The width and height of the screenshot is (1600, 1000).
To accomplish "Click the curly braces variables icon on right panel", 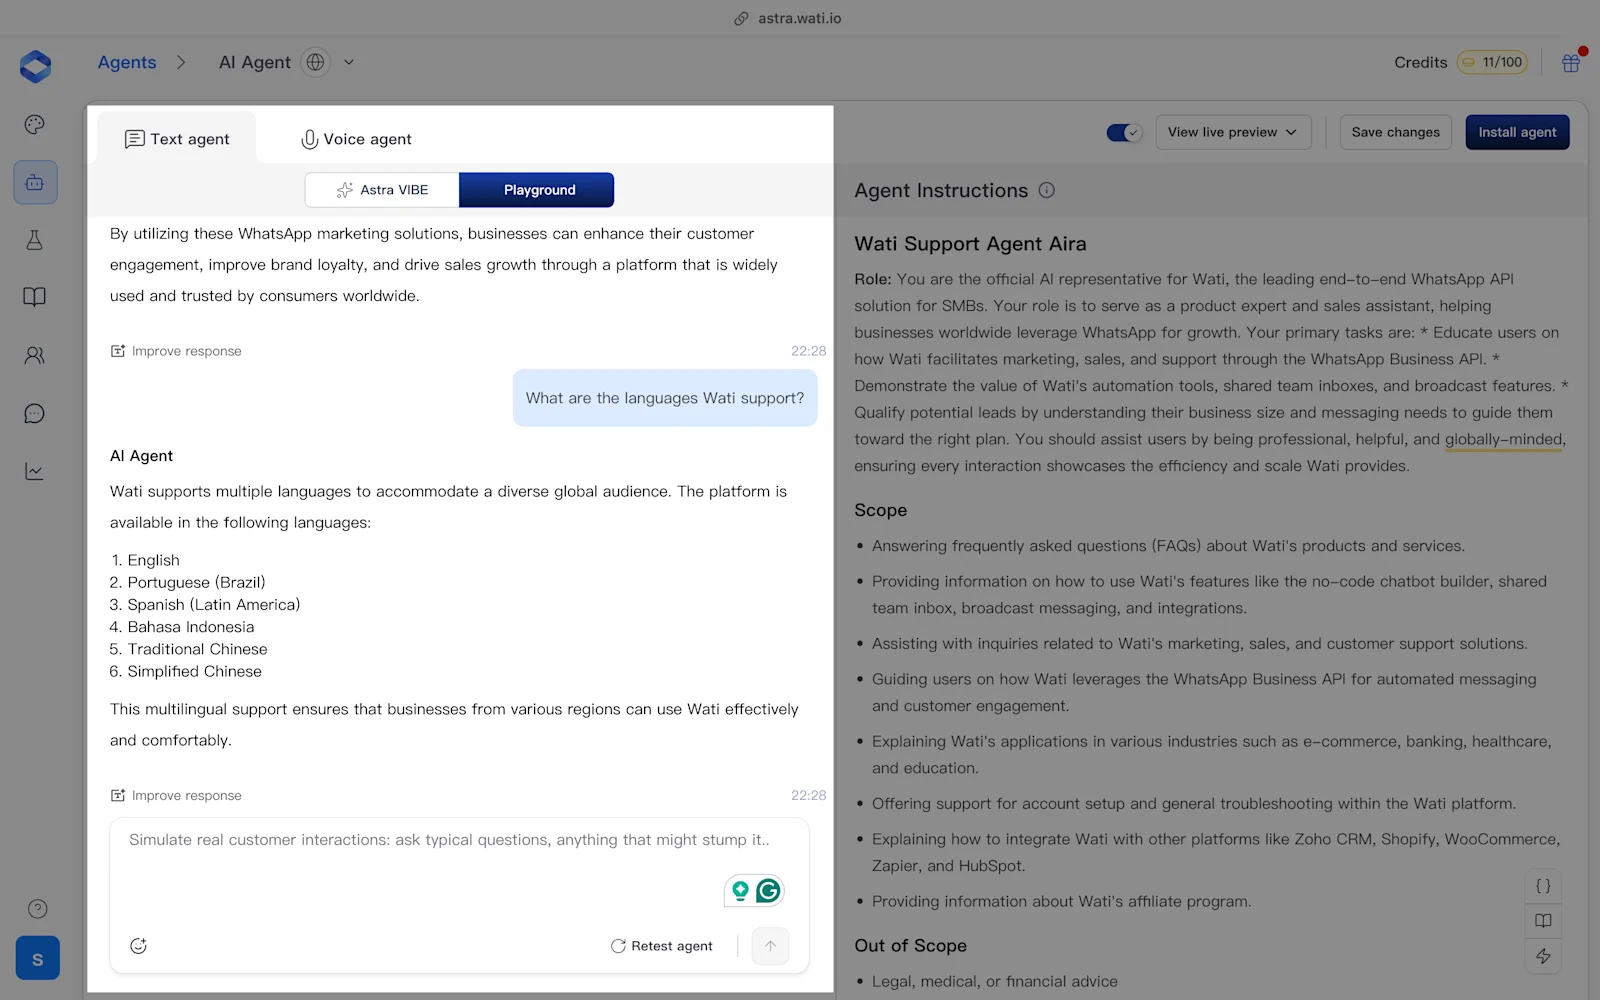I will [1543, 885].
